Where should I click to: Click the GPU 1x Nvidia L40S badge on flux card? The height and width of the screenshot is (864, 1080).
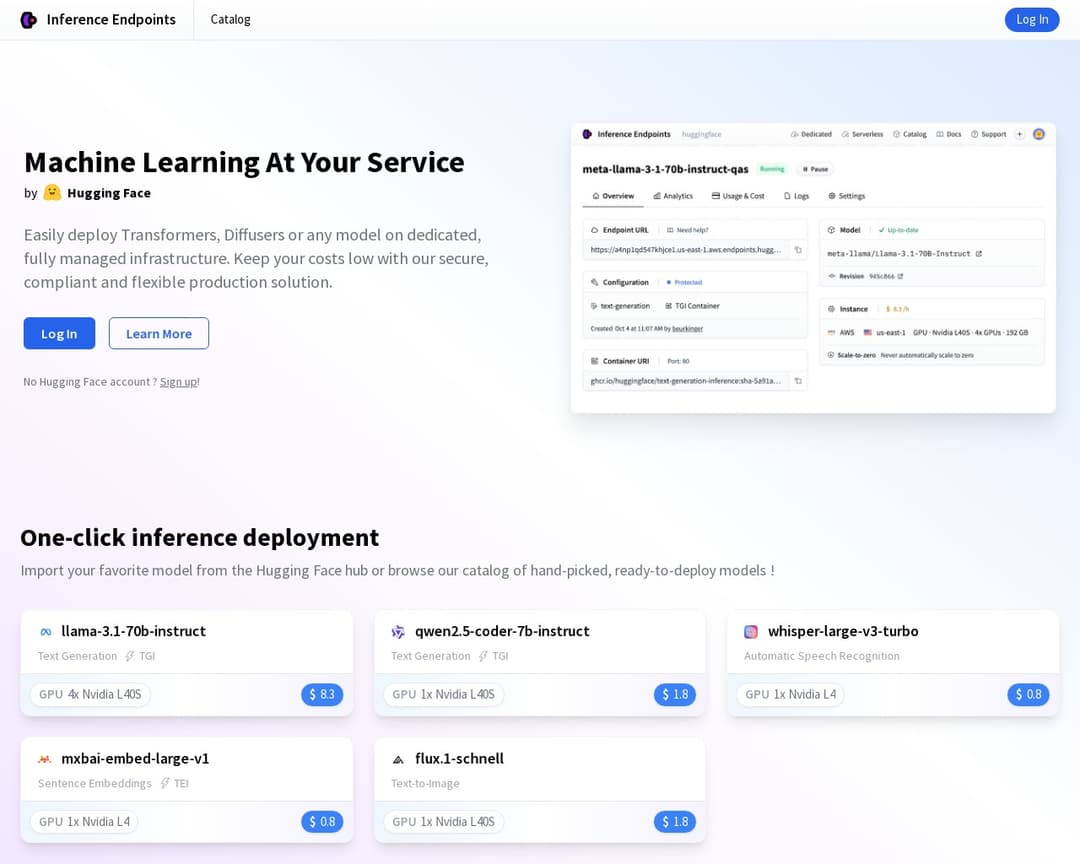pyautogui.click(x=444, y=822)
